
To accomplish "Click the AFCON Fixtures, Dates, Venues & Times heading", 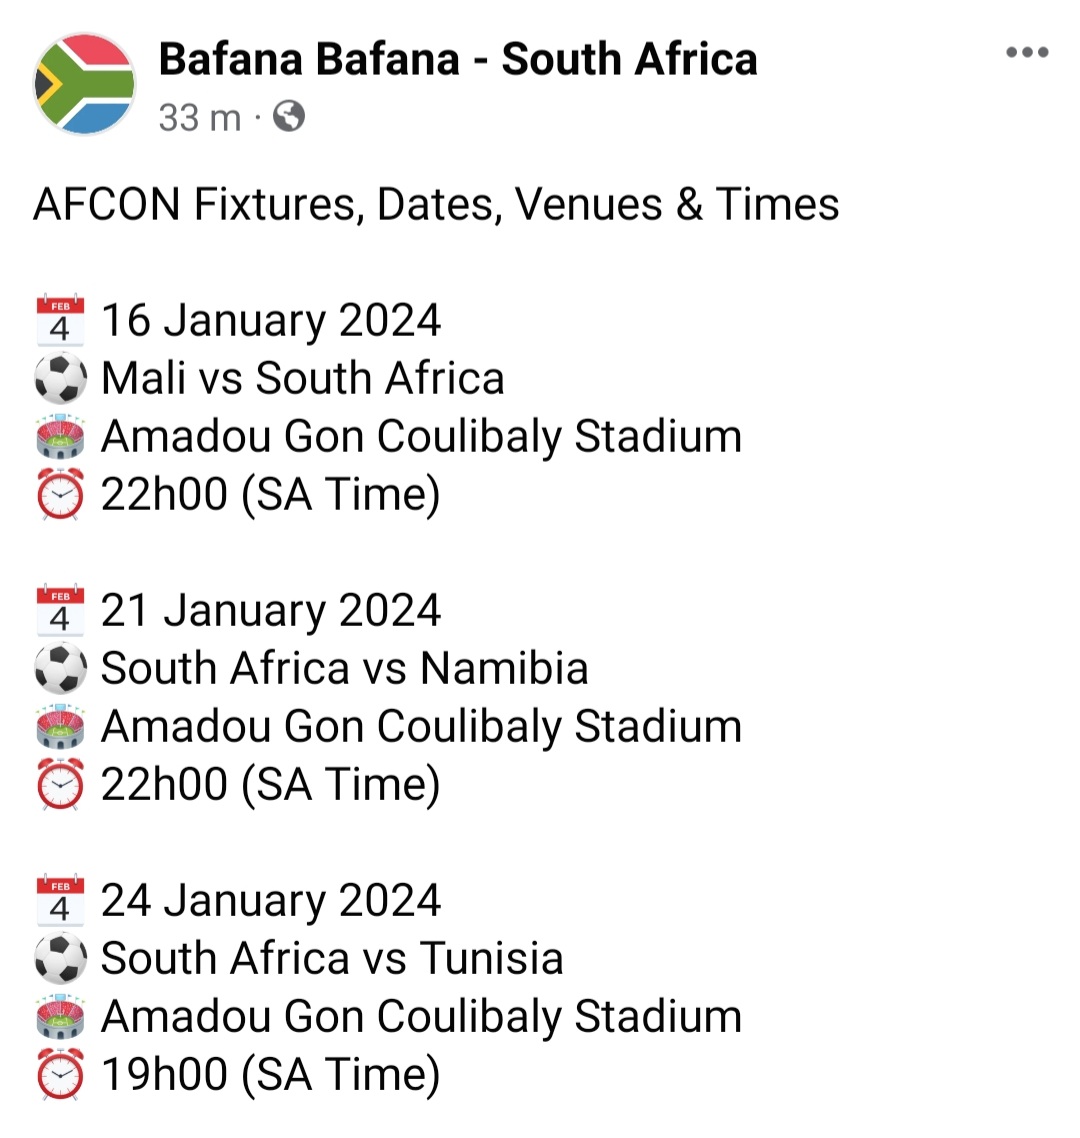I will (x=436, y=204).
